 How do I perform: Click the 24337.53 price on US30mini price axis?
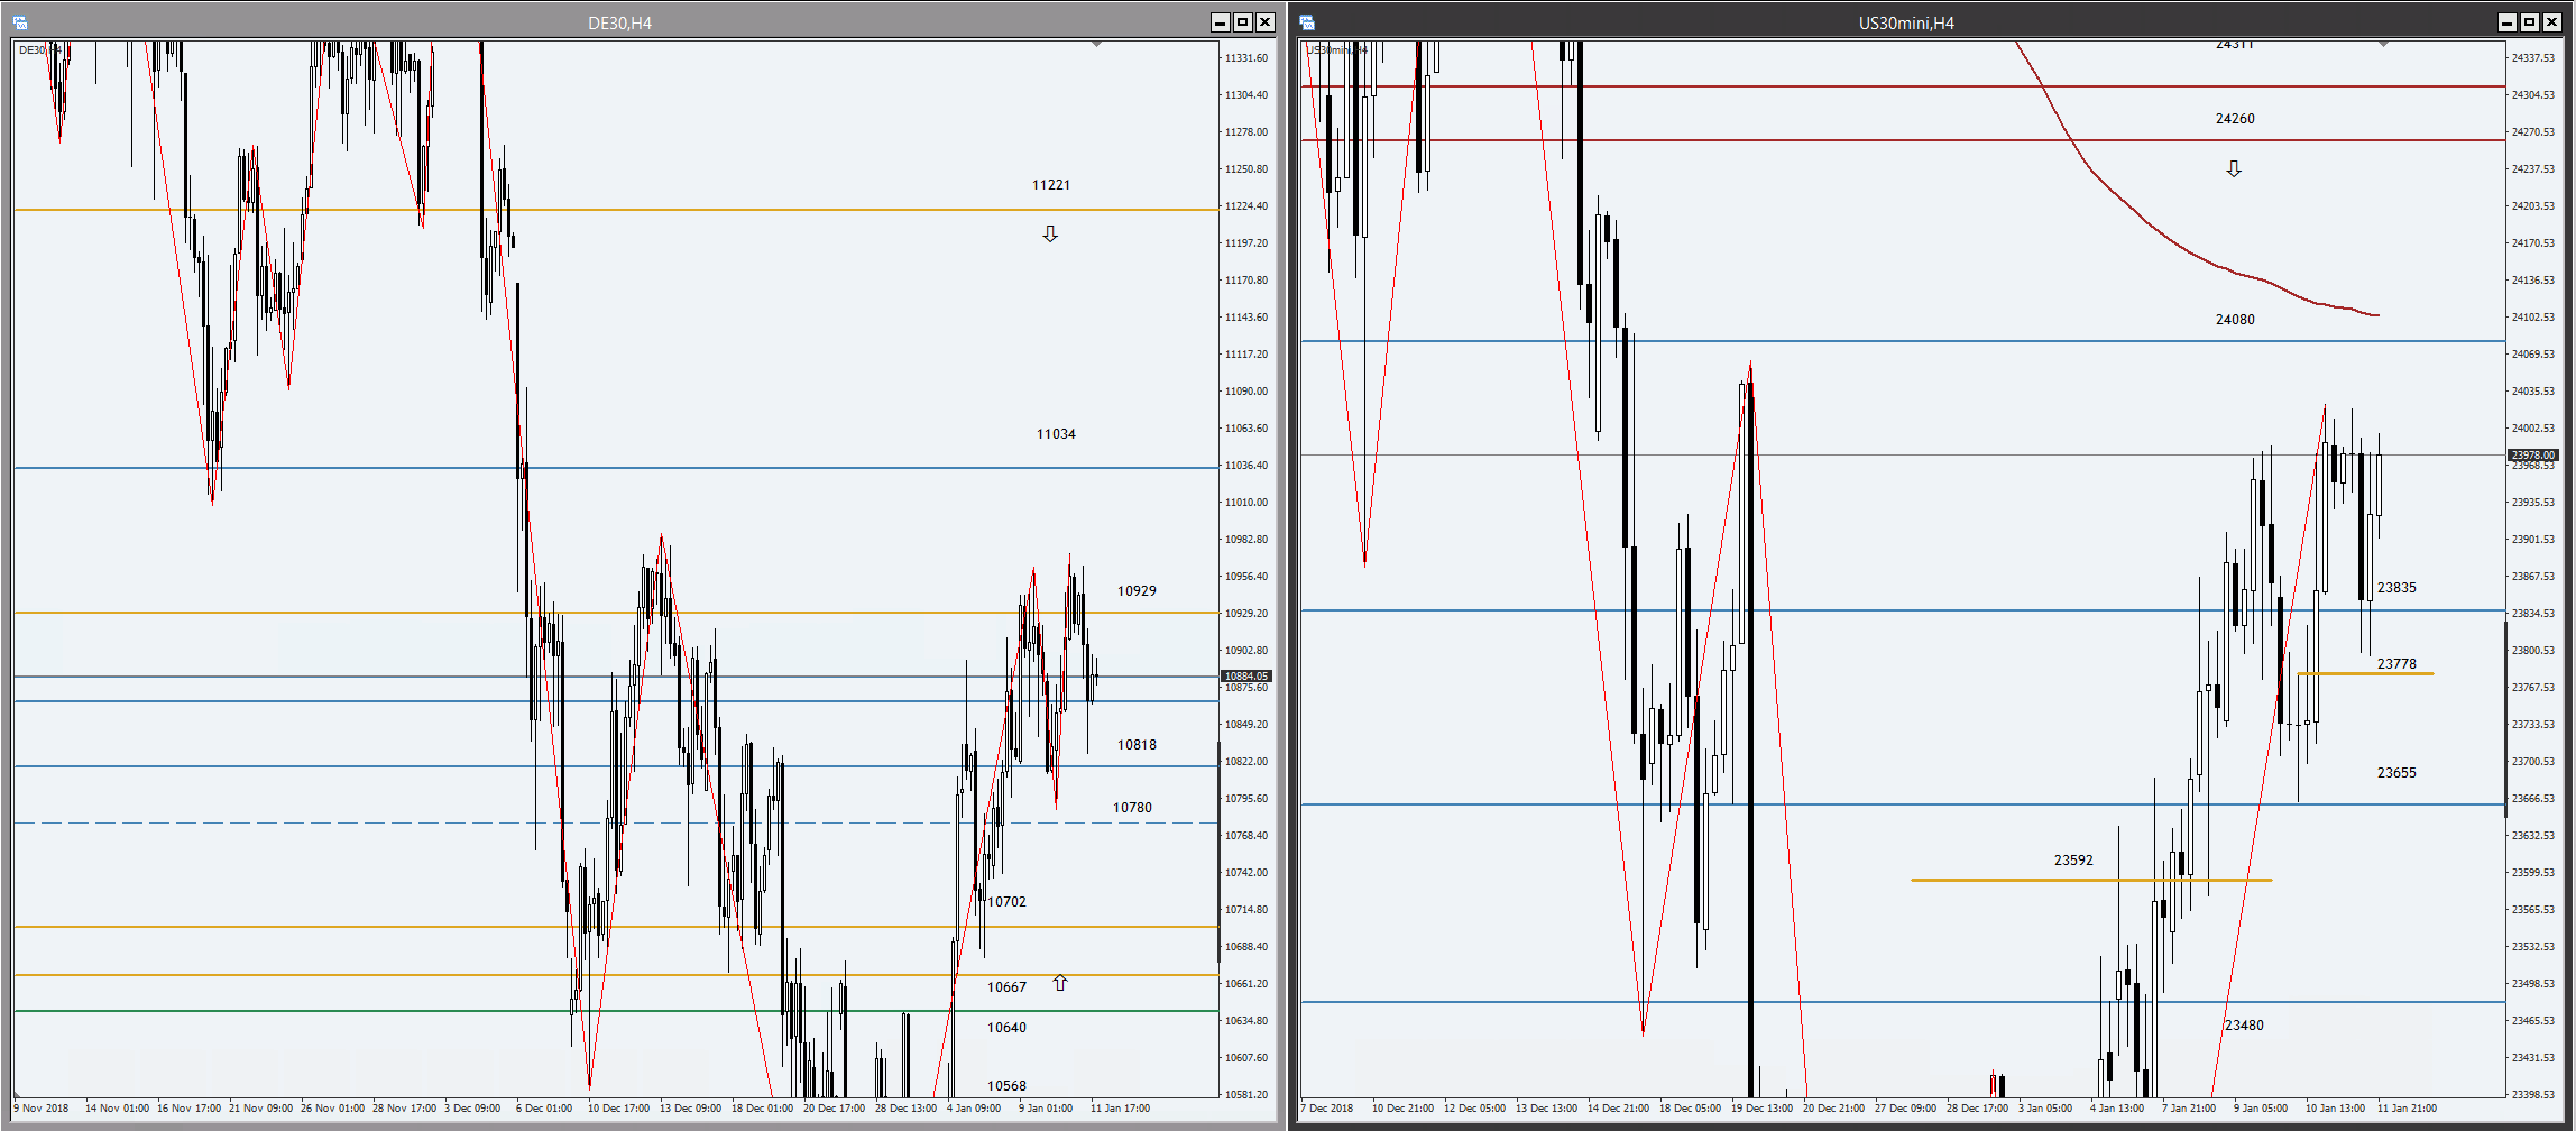(2533, 58)
